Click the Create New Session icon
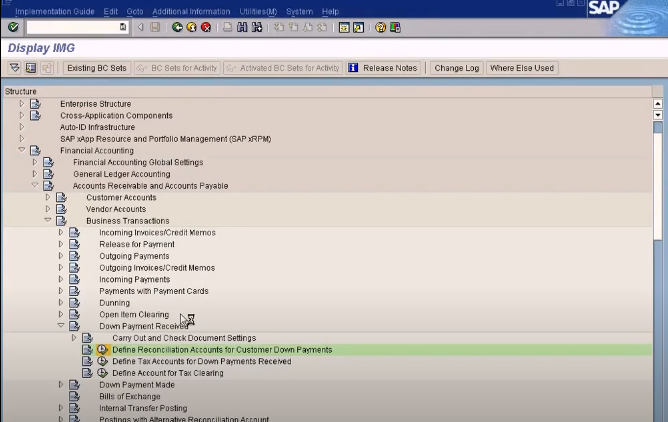Image resolution: width=668 pixels, height=422 pixels. click(344, 27)
